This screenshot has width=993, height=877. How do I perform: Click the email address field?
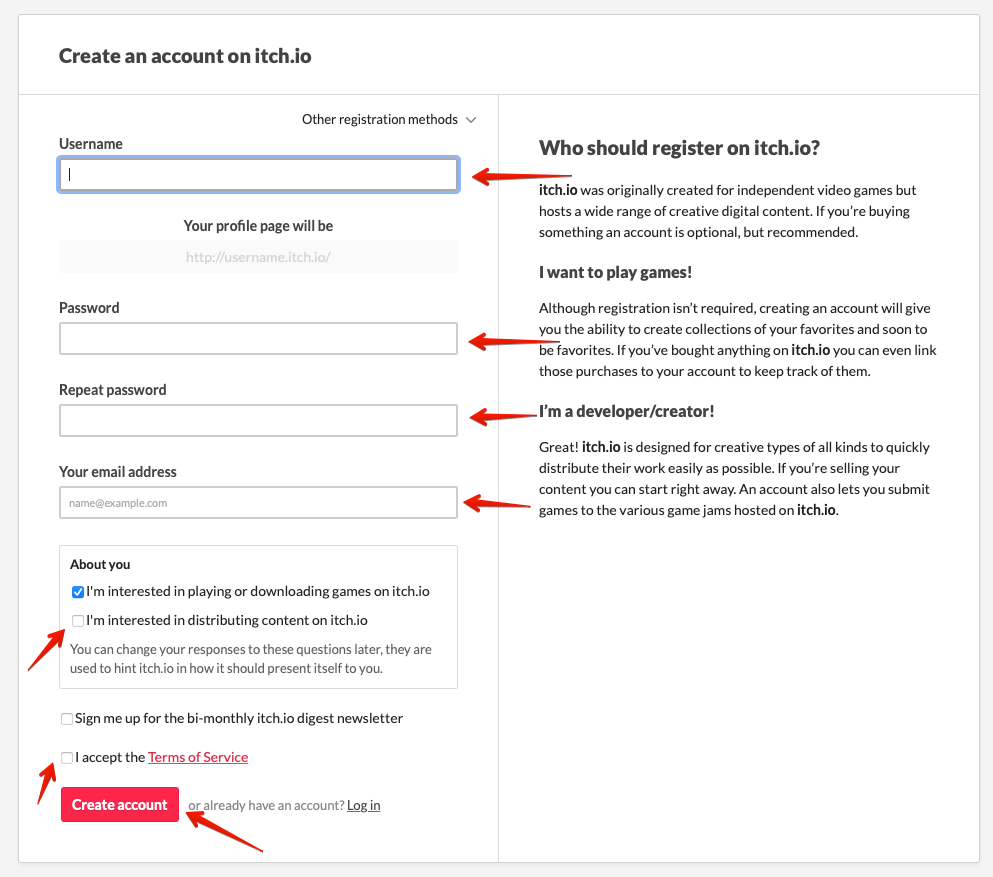click(x=258, y=503)
